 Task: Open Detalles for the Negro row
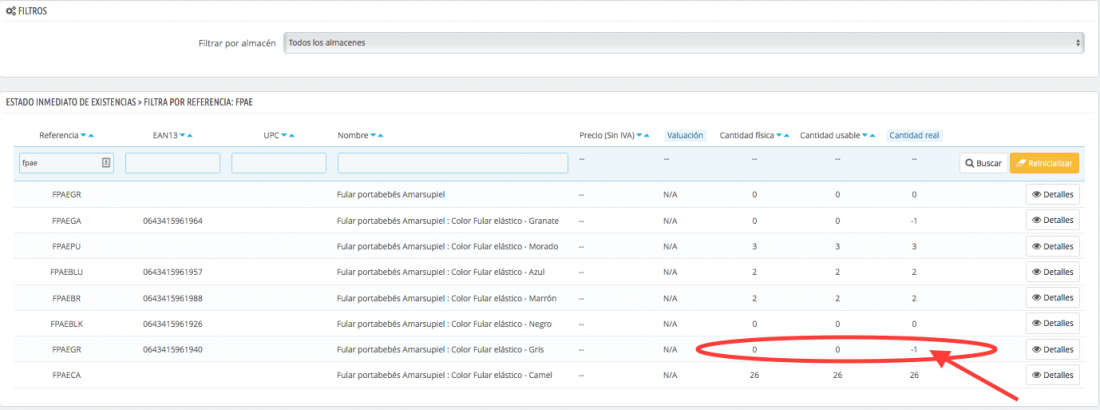click(1052, 324)
